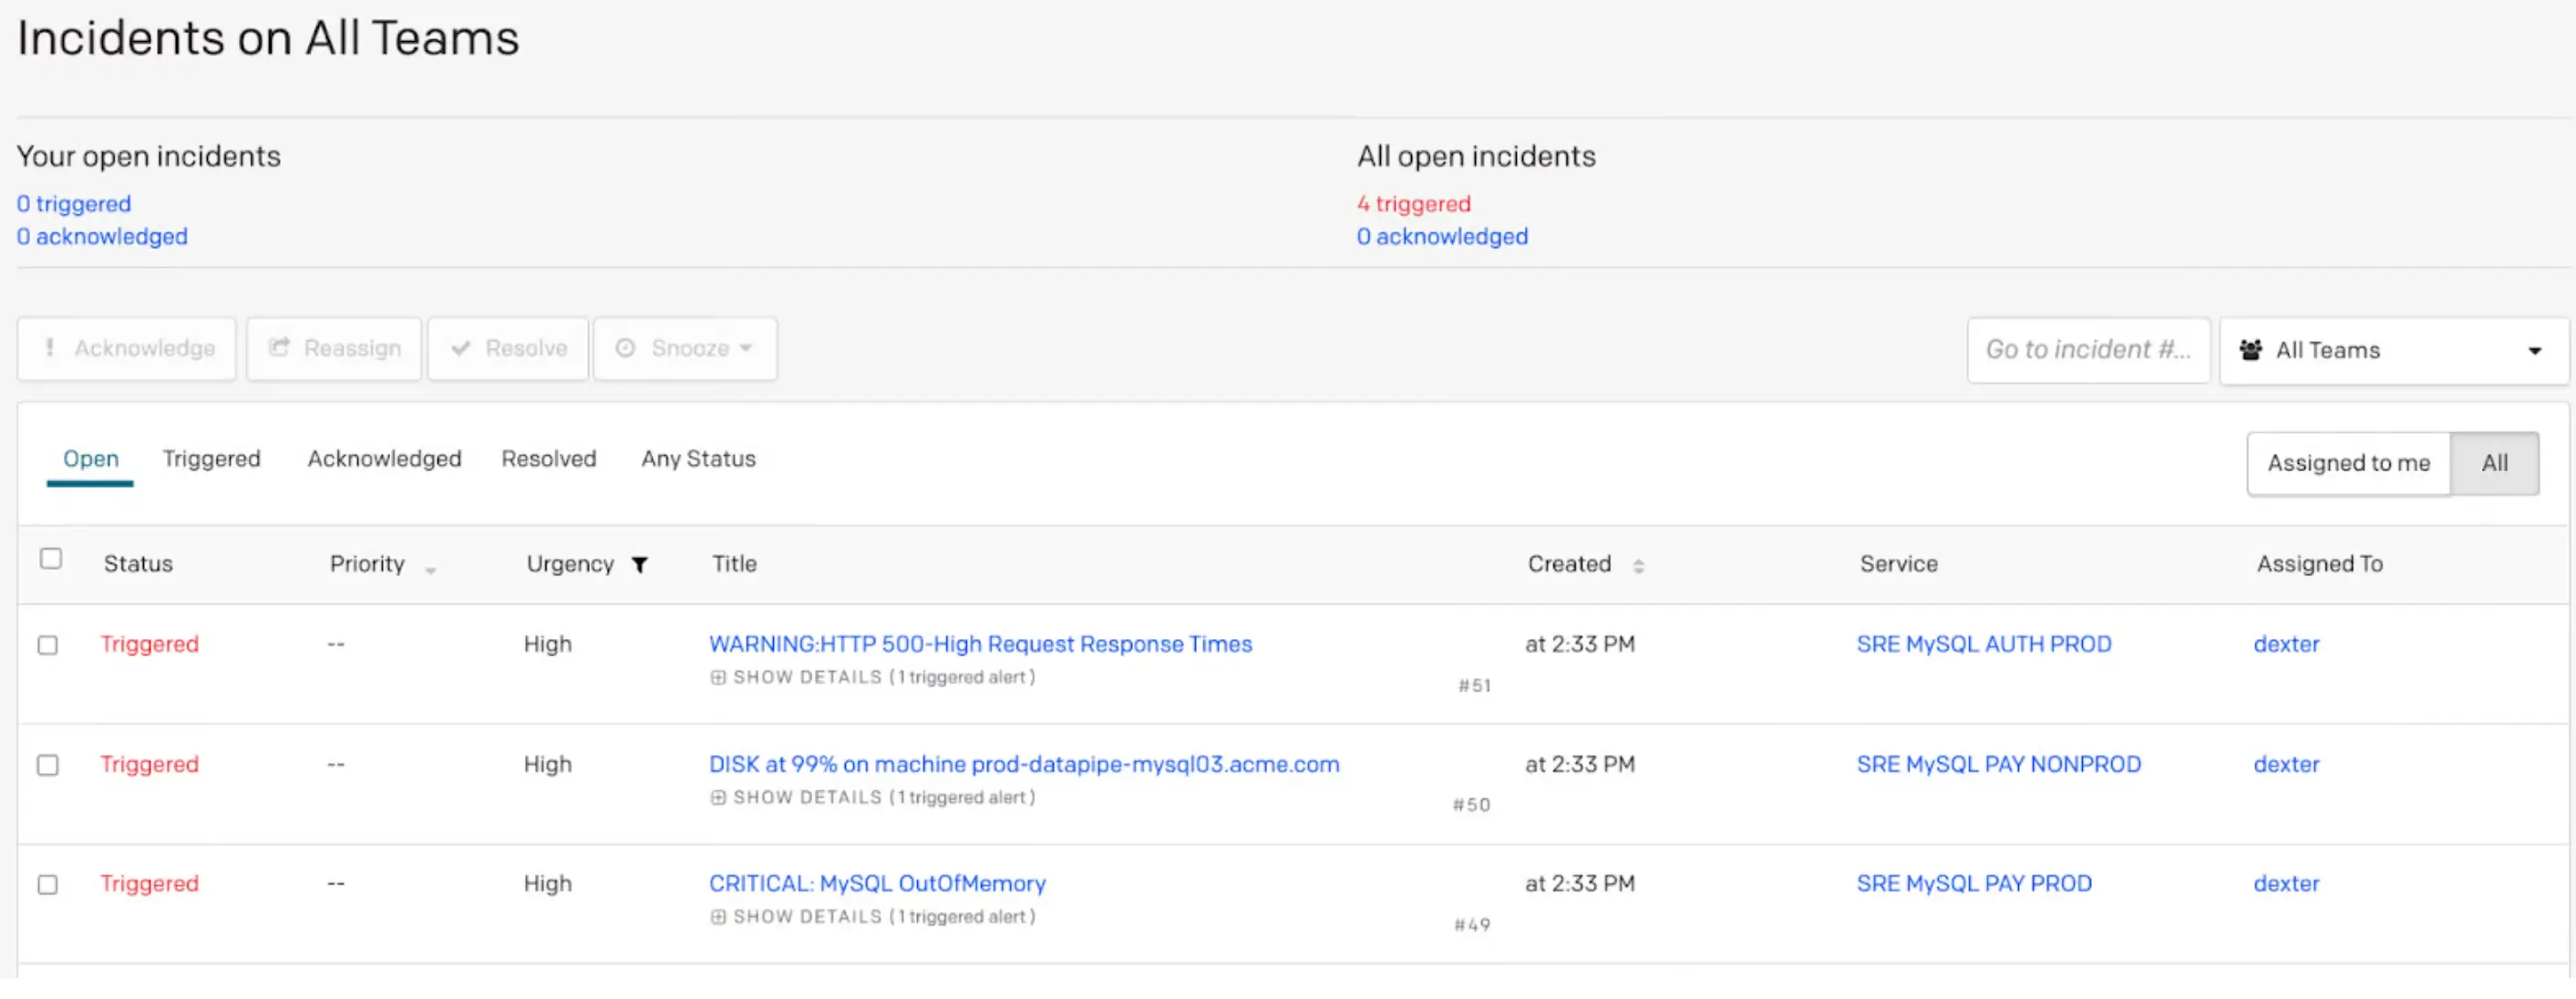Click the Created column sort arrows

(1638, 566)
